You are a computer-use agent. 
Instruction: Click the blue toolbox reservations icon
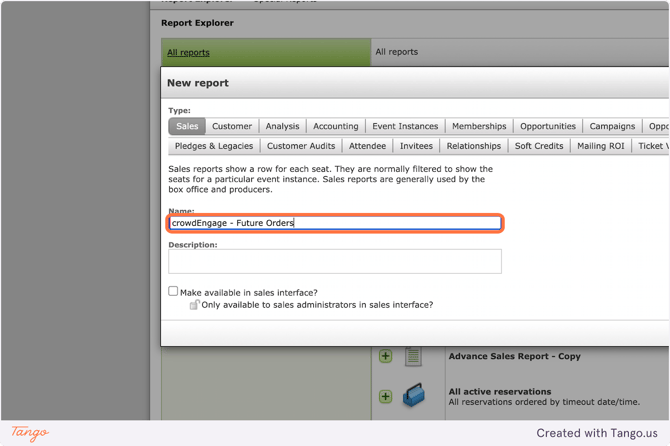pyautogui.click(x=413, y=396)
